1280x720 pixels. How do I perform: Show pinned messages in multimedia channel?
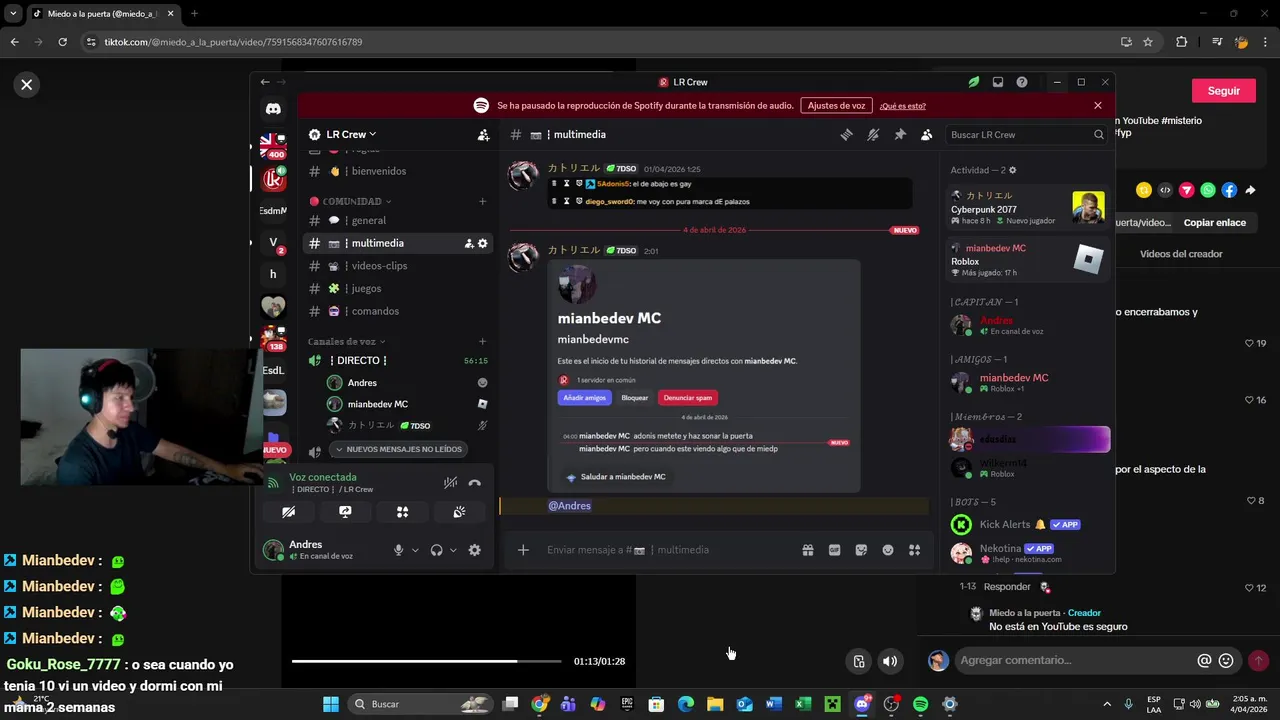click(x=900, y=134)
